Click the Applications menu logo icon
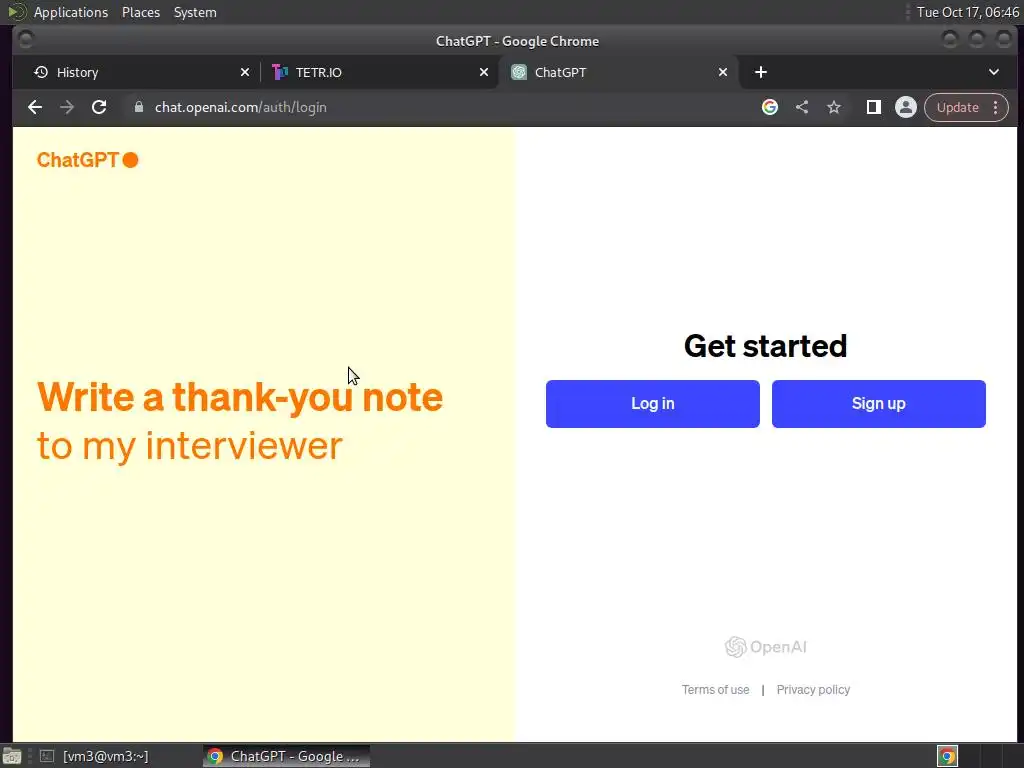The width and height of the screenshot is (1024, 768). tap(17, 12)
